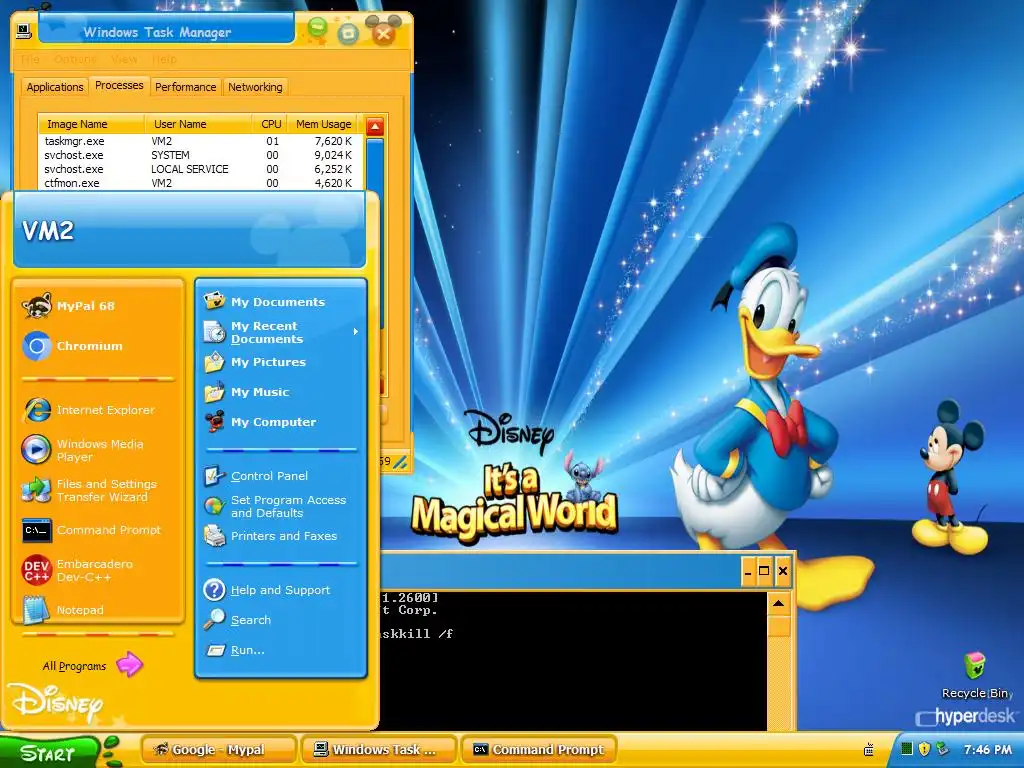Switch to Windows Task Manager taskbar button
This screenshot has width=1024, height=768.
point(379,750)
